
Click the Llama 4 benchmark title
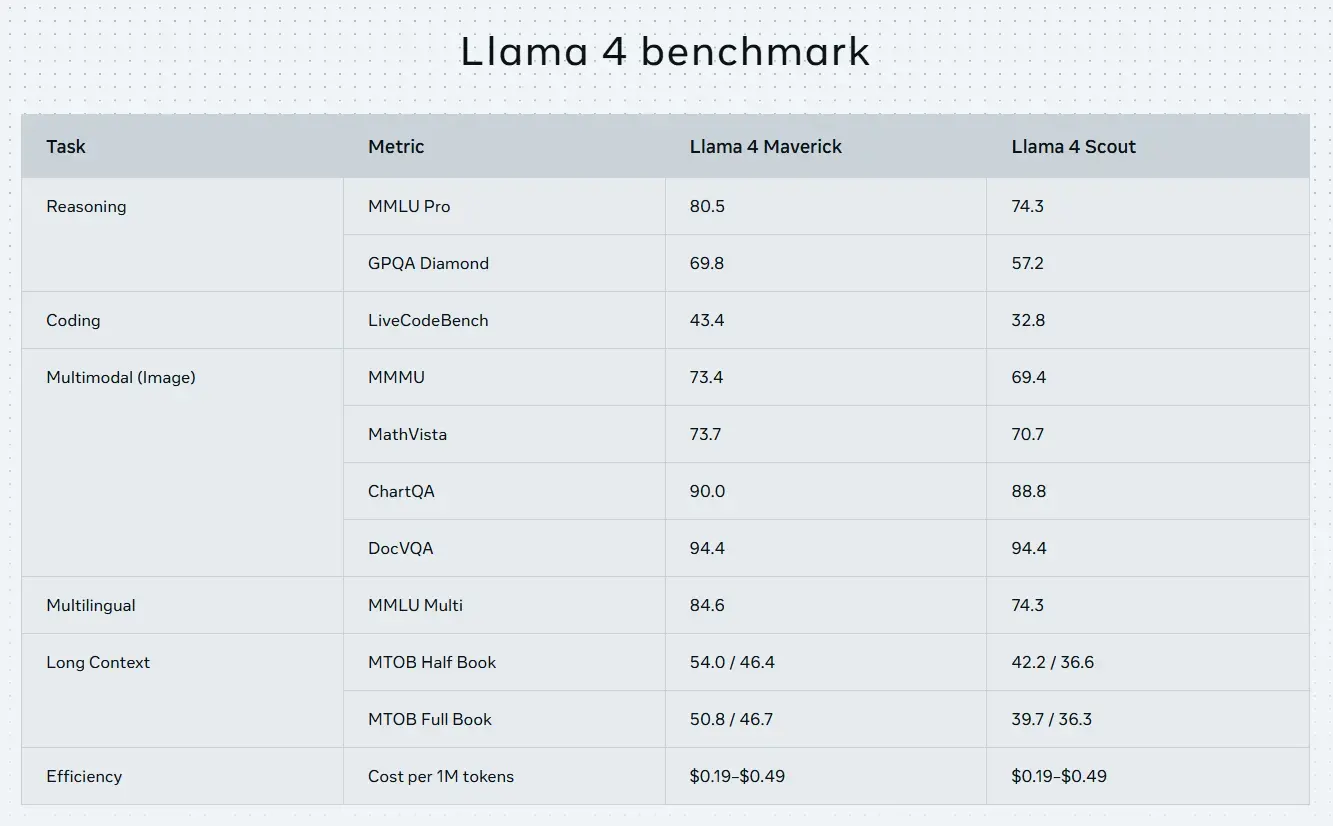tap(665, 52)
